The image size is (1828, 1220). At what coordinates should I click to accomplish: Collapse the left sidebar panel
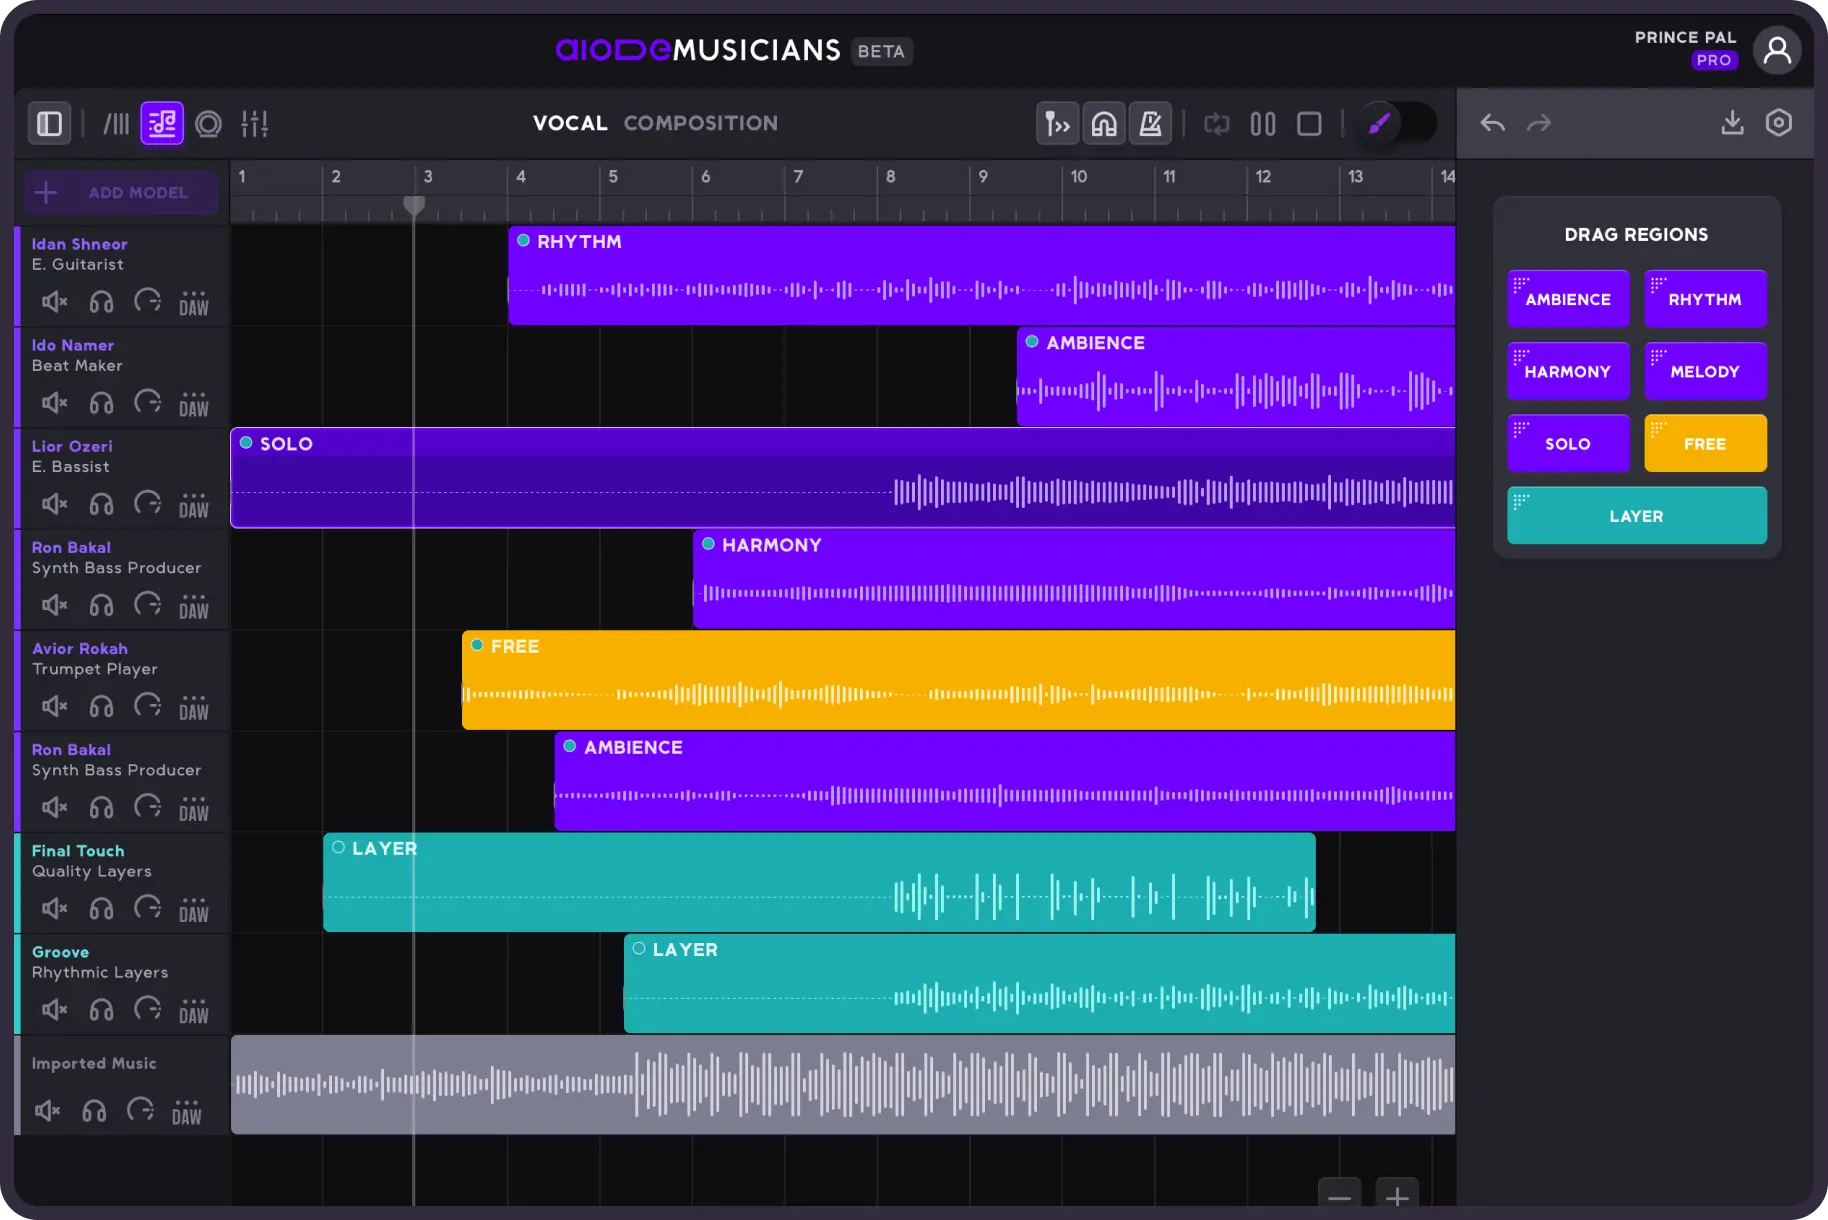coord(49,123)
